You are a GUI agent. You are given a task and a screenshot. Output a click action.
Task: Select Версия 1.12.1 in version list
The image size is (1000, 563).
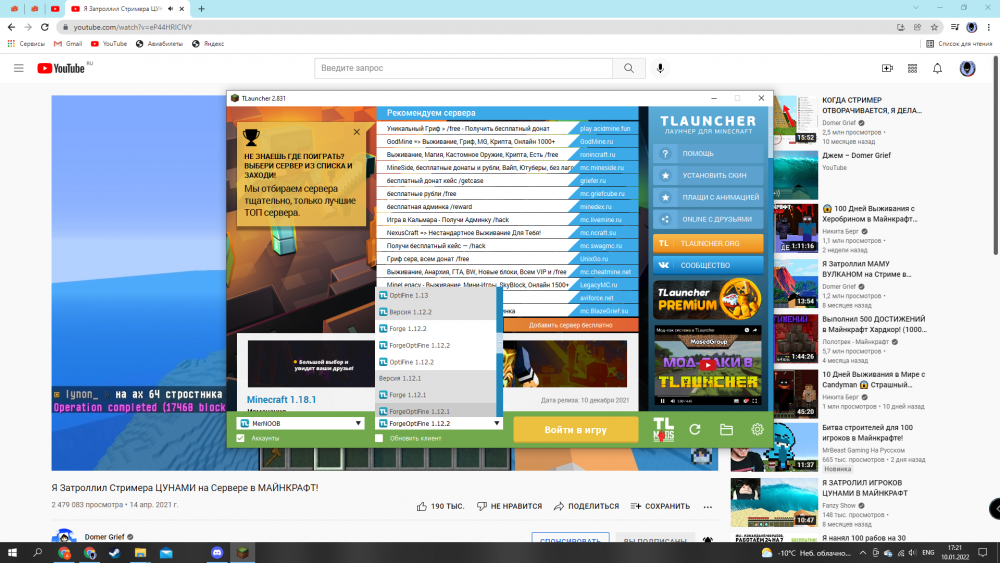point(436,378)
